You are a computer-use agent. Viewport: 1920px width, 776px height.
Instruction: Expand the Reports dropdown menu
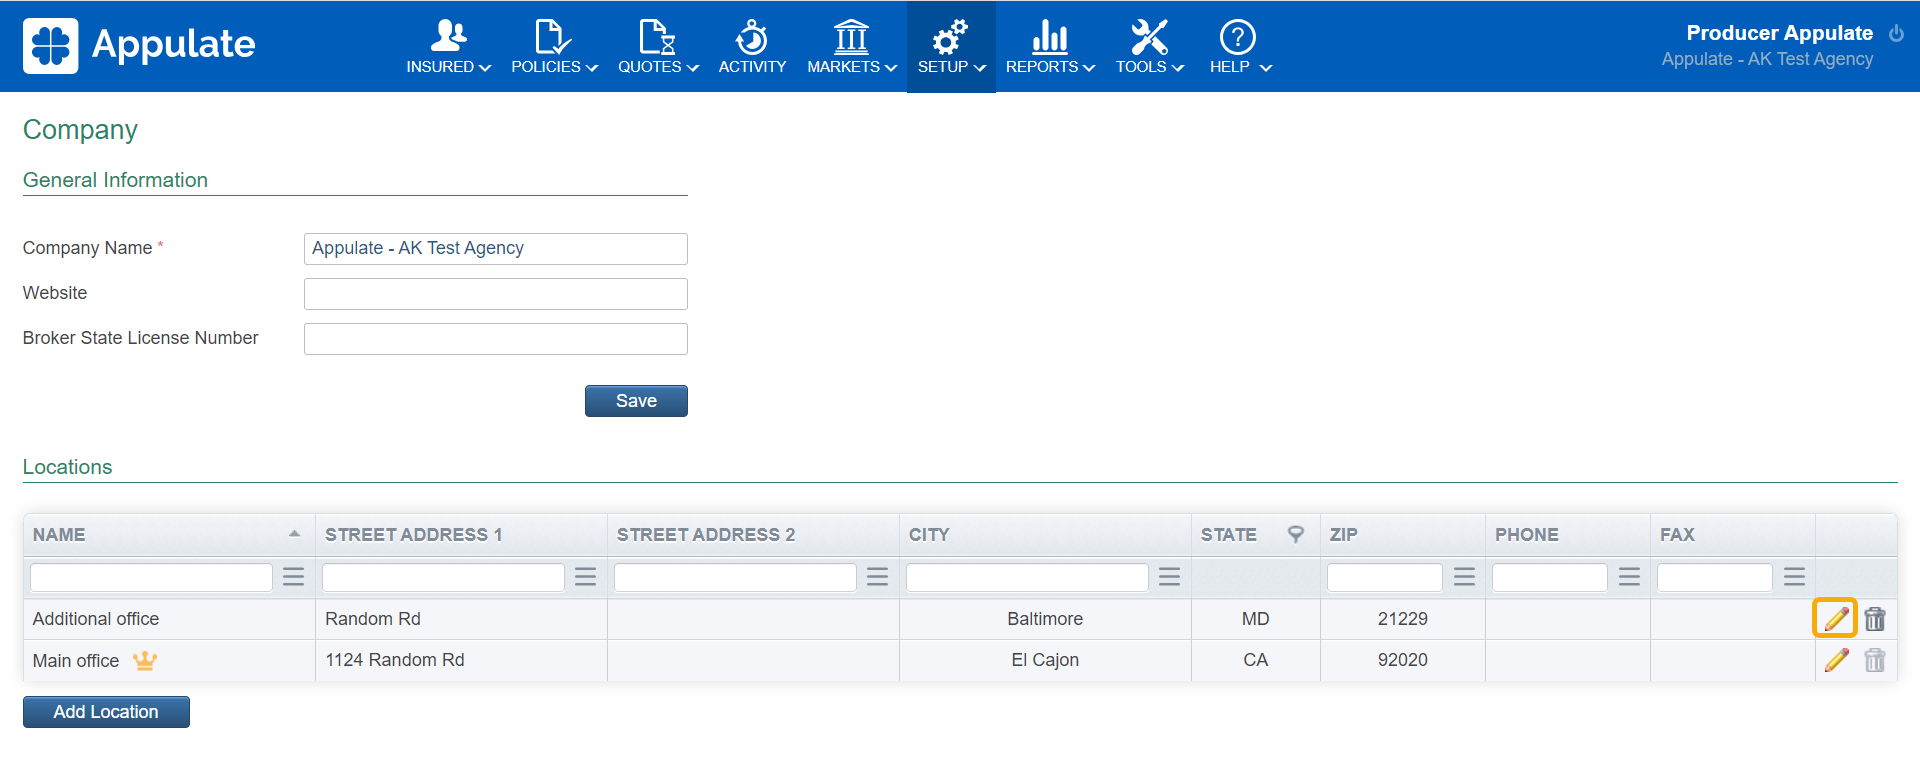pos(1050,47)
